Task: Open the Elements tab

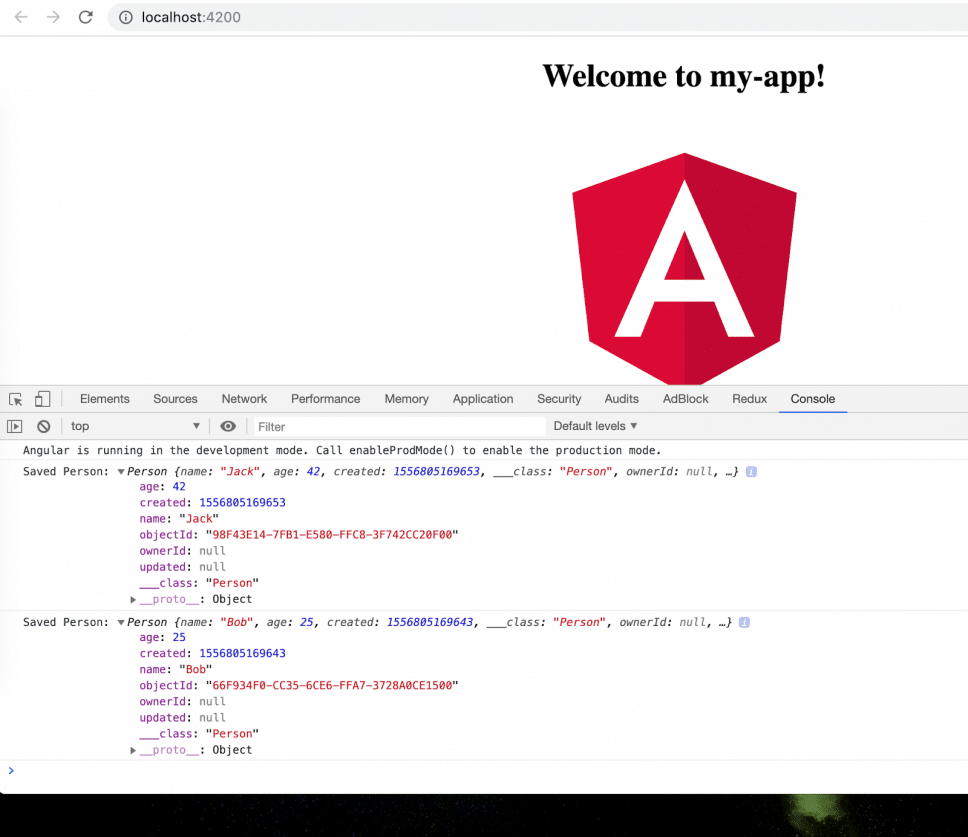Action: pos(105,399)
